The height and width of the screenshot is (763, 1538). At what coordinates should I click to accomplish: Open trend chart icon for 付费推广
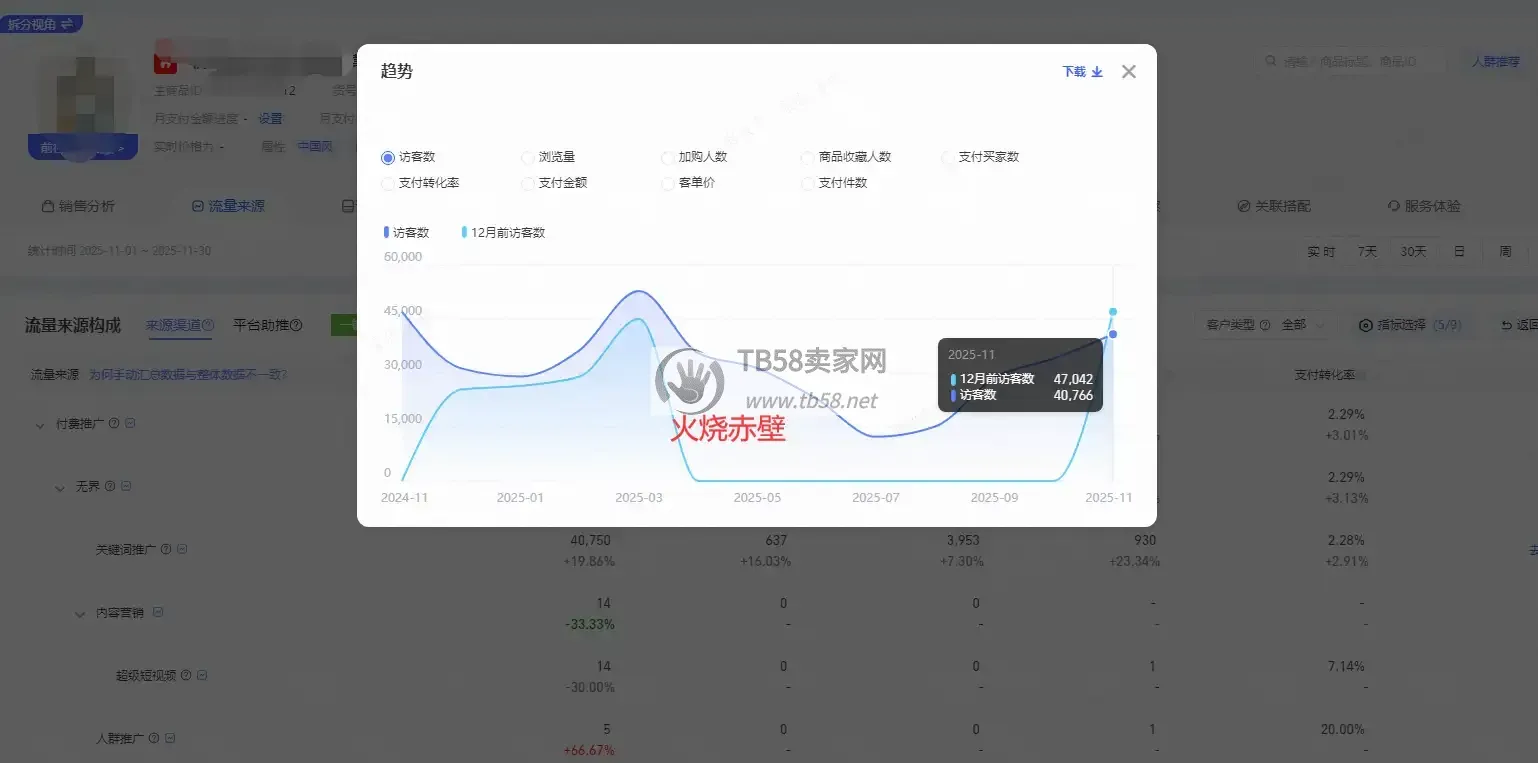pyautogui.click(x=130, y=424)
